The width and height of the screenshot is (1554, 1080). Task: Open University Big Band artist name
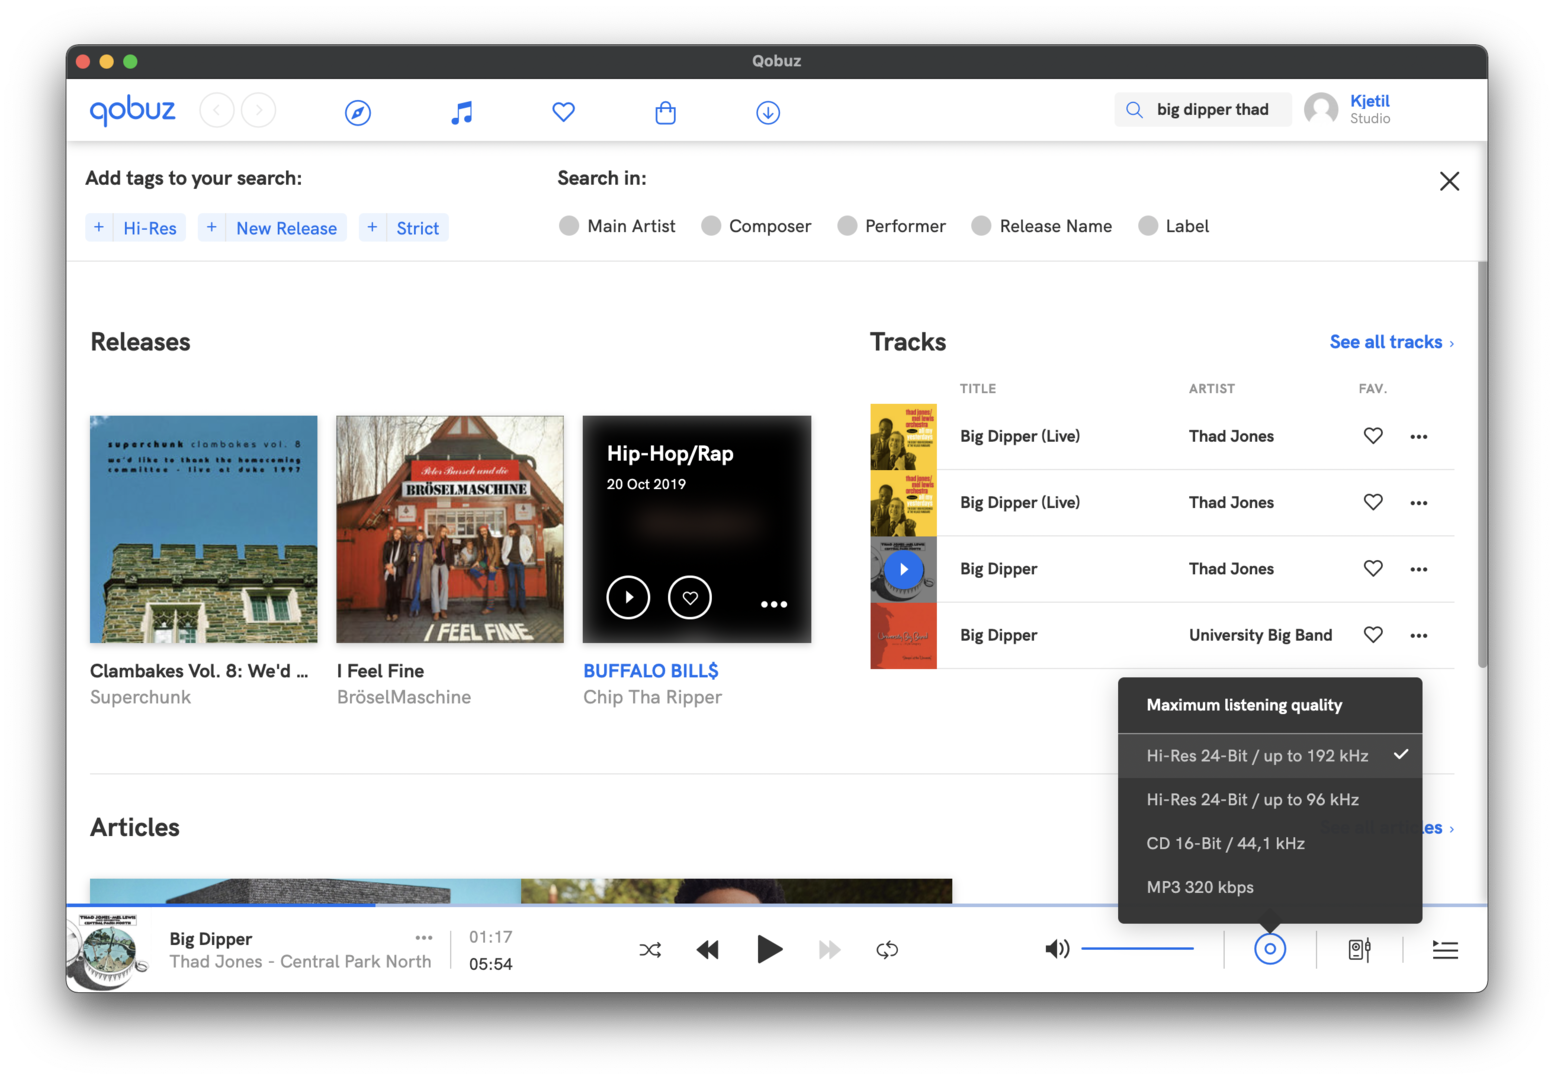(1260, 635)
